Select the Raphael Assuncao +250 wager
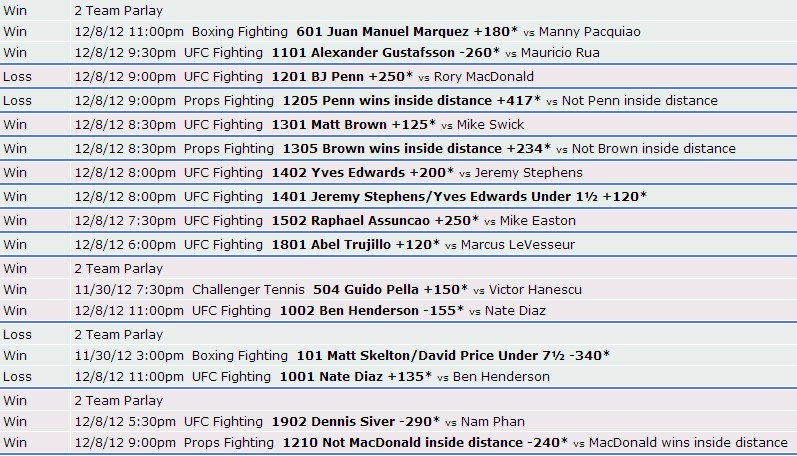The image size is (797, 456). pos(375,220)
